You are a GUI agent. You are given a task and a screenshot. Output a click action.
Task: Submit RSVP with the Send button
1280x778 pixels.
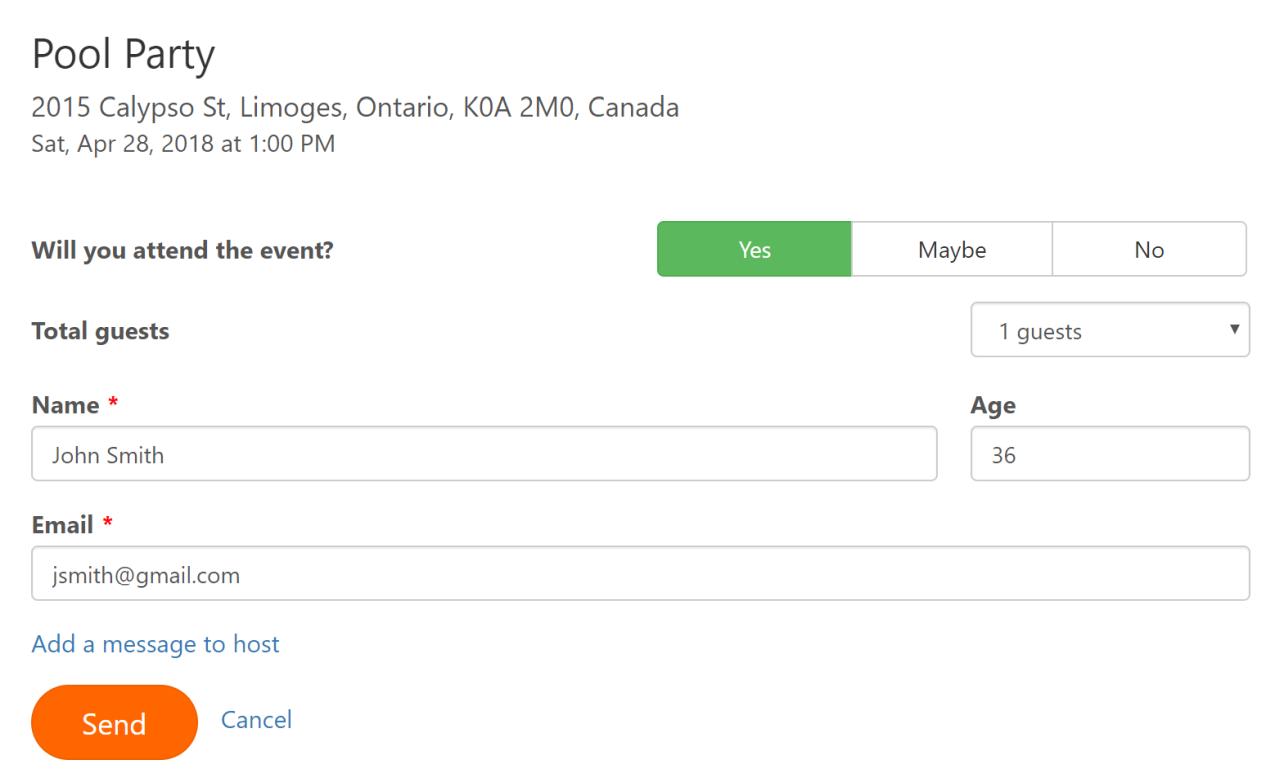pyautogui.click(x=114, y=722)
